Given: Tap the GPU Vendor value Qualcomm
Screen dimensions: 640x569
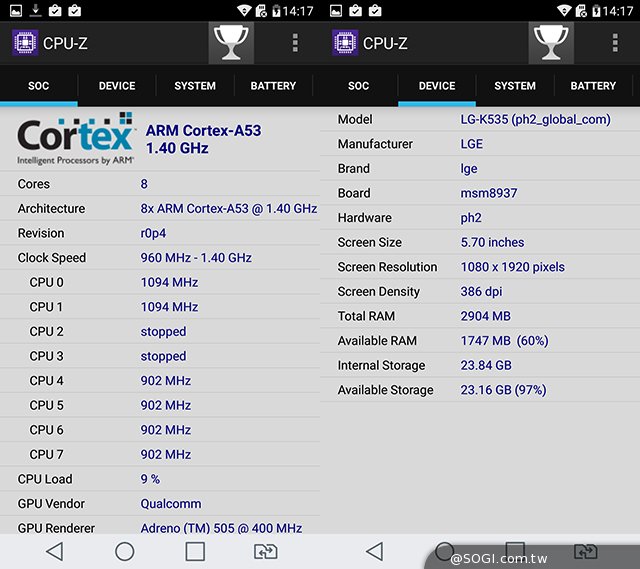Looking at the screenshot, I should [171, 504].
